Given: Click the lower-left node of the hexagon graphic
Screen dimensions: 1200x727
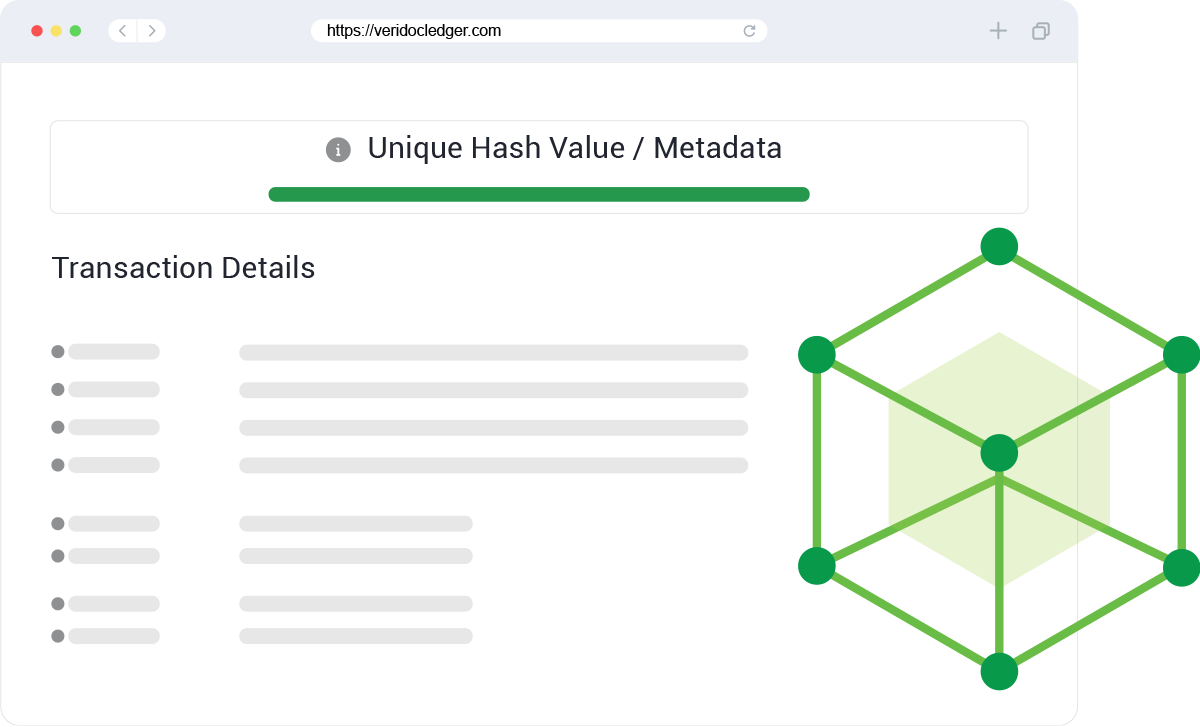Looking at the screenshot, I should pos(817,566).
